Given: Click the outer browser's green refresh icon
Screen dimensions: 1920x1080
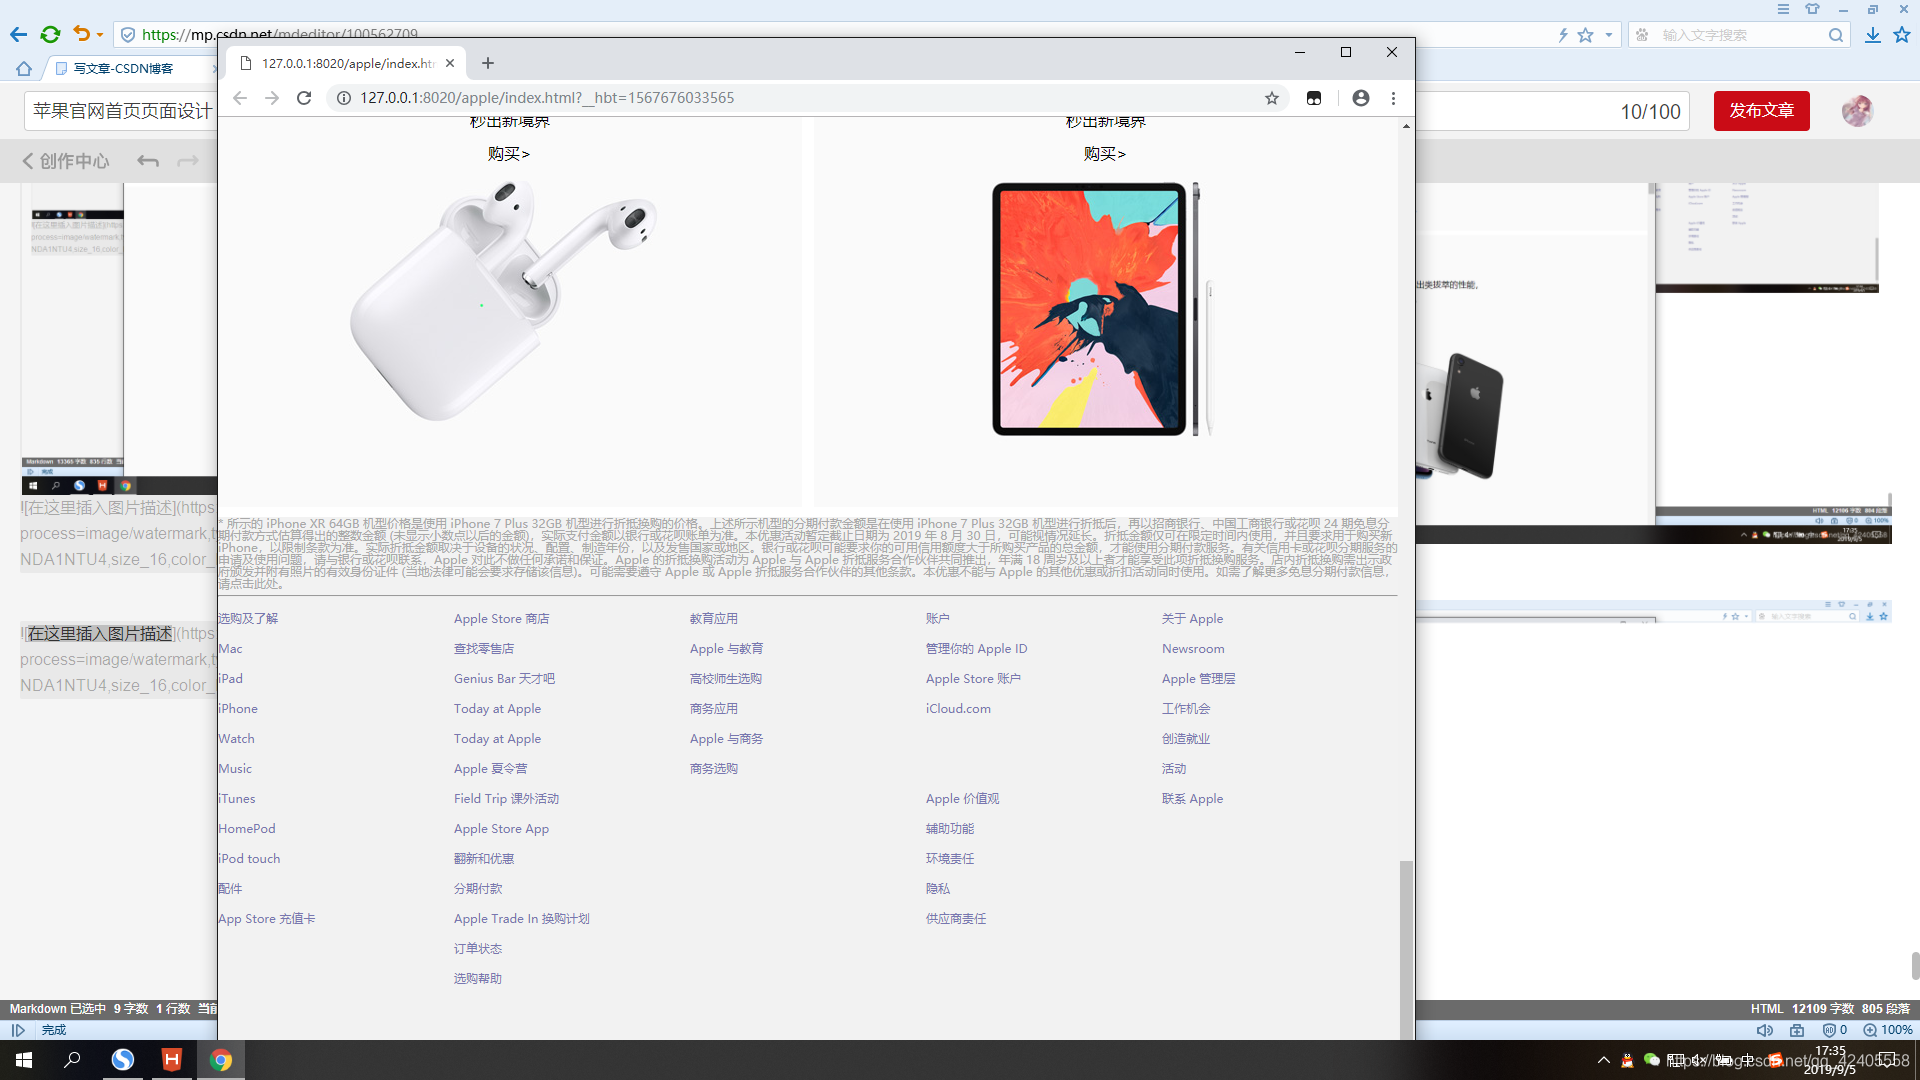Looking at the screenshot, I should pyautogui.click(x=50, y=35).
